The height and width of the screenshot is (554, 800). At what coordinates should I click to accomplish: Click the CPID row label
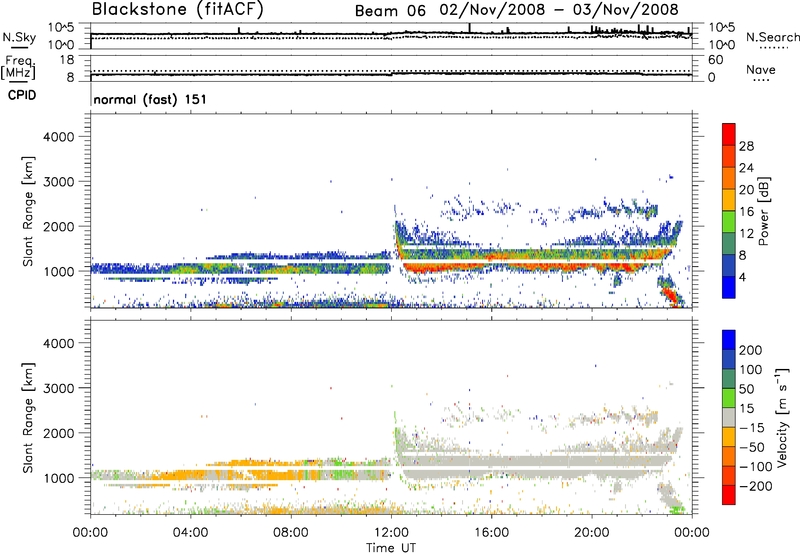pos(22,95)
